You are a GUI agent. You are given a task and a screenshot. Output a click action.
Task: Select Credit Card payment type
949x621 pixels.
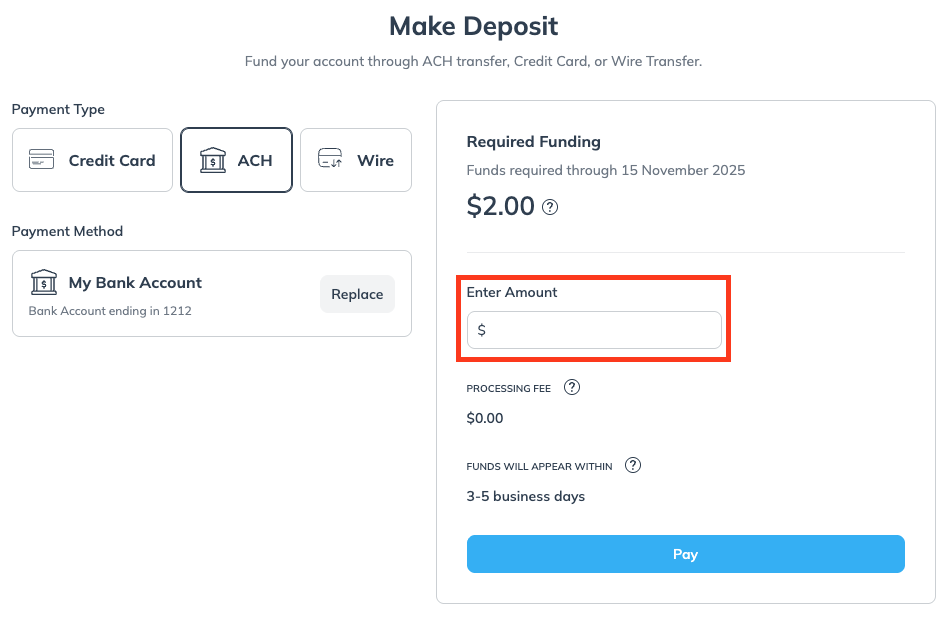[x=92, y=160]
